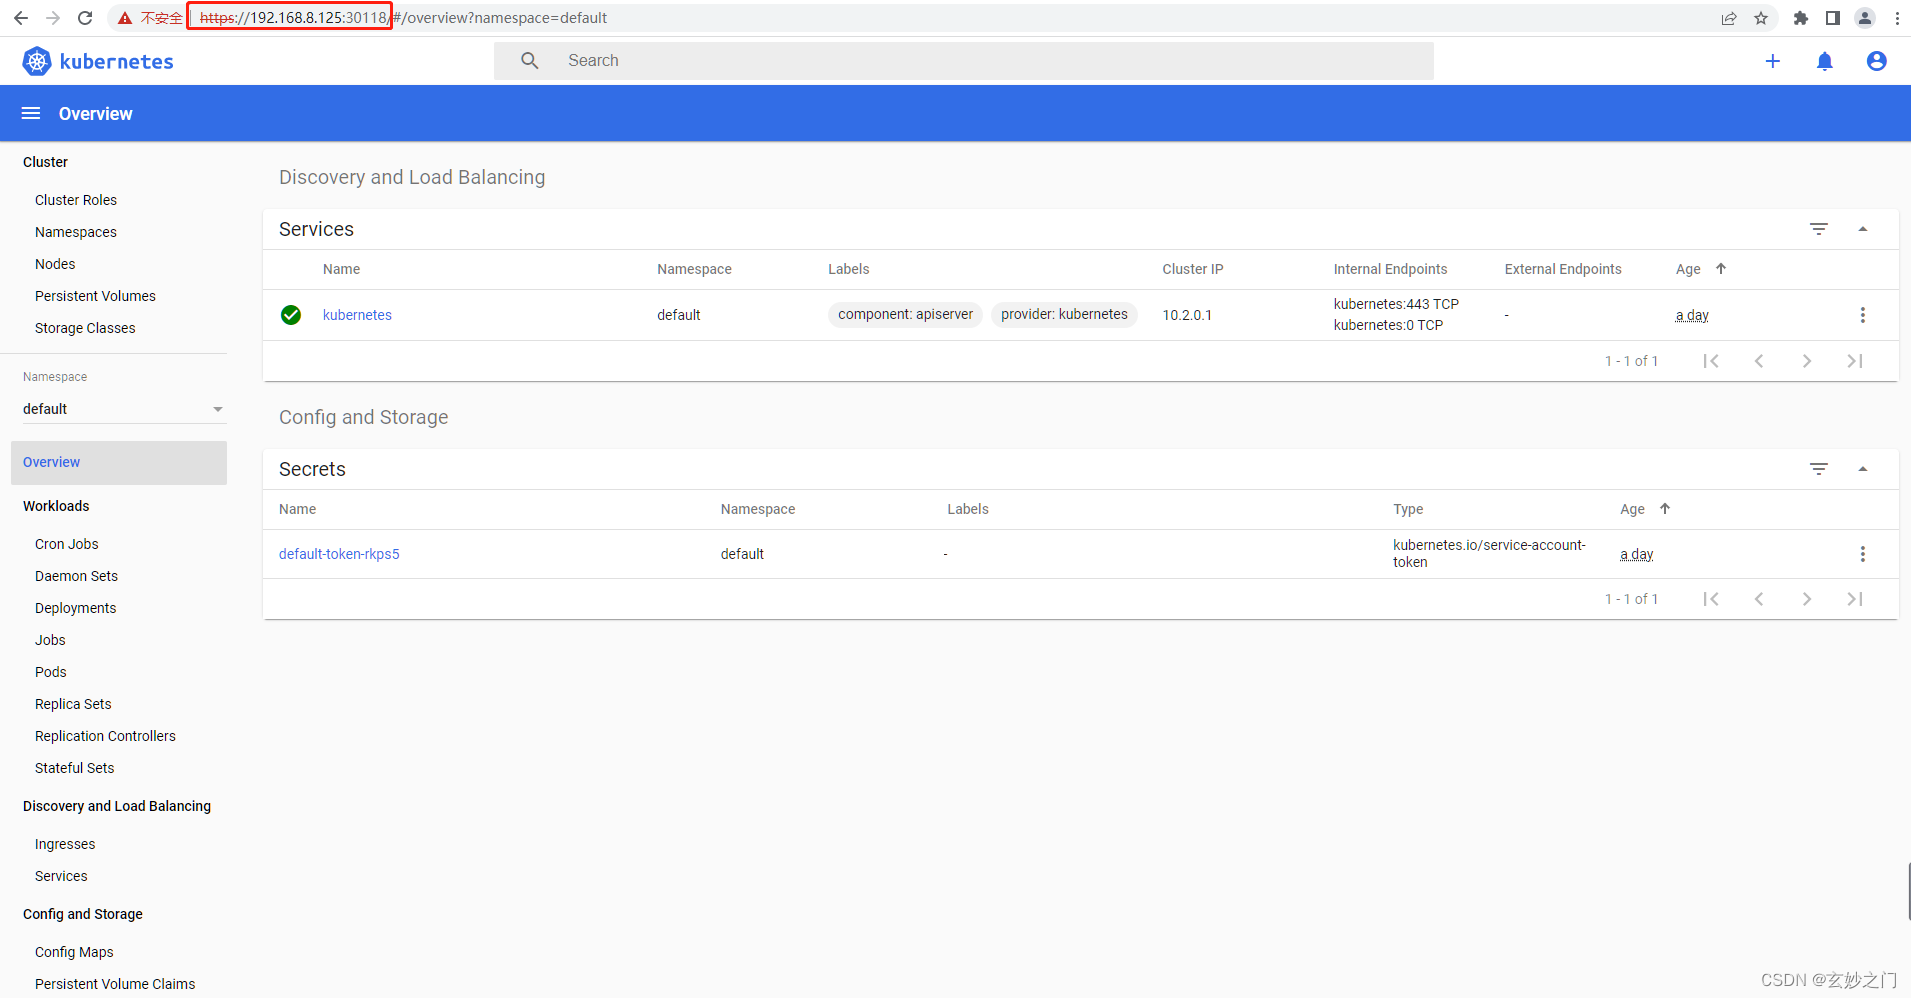Open the browser extensions puzzle icon
Viewport: 1911px width, 998px height.
[x=1801, y=18]
